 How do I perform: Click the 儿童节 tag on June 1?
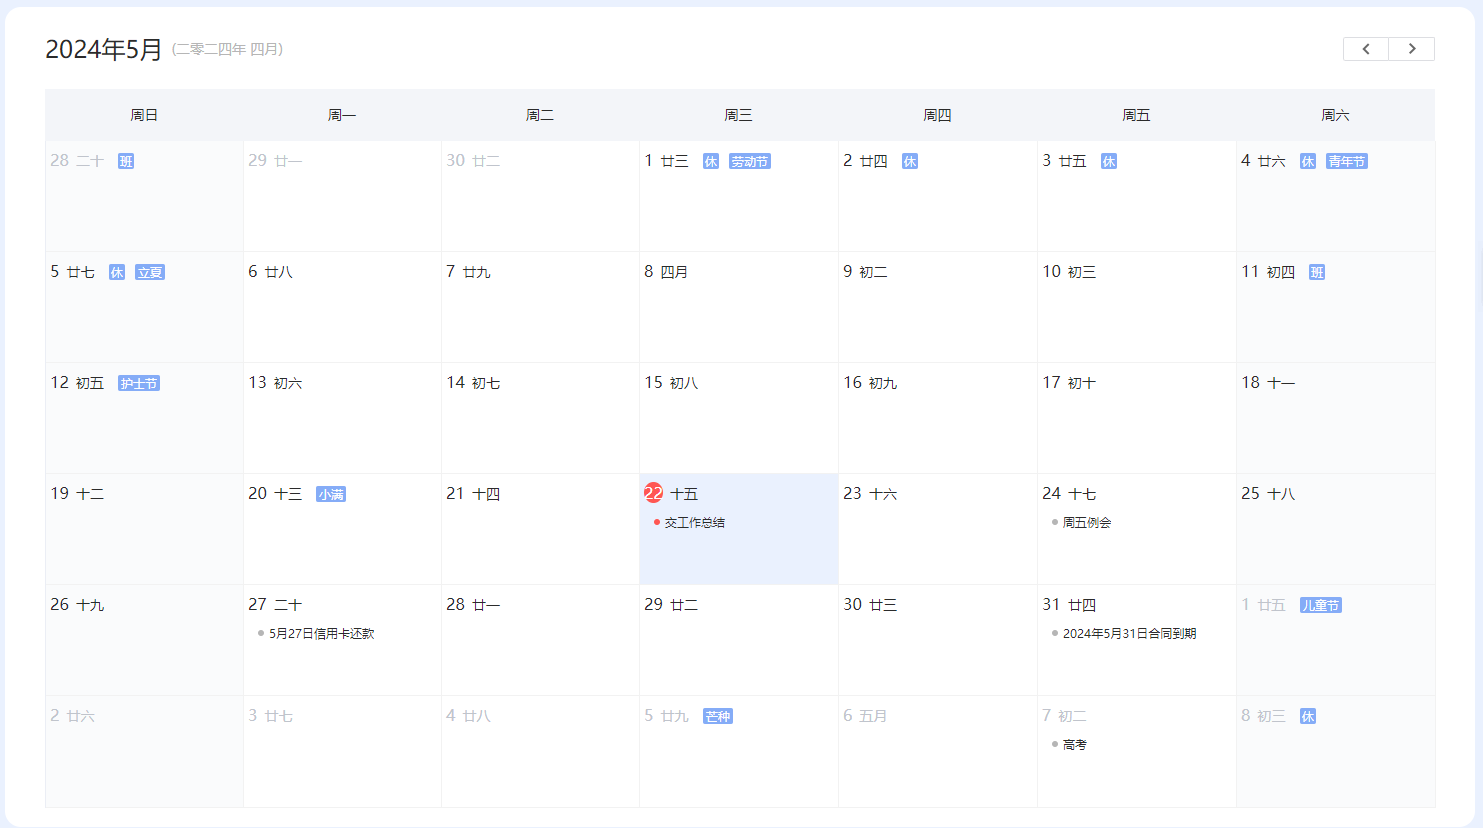(x=1321, y=605)
